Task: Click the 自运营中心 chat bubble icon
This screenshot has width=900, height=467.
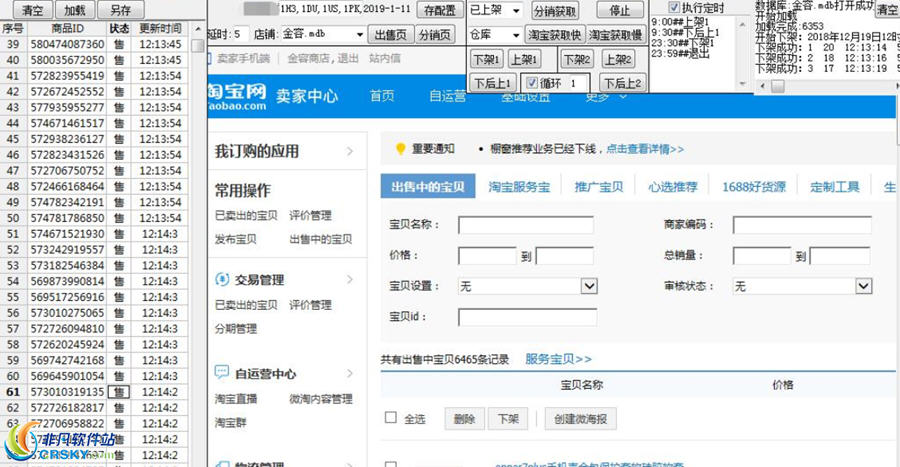Action: pyautogui.click(x=222, y=373)
